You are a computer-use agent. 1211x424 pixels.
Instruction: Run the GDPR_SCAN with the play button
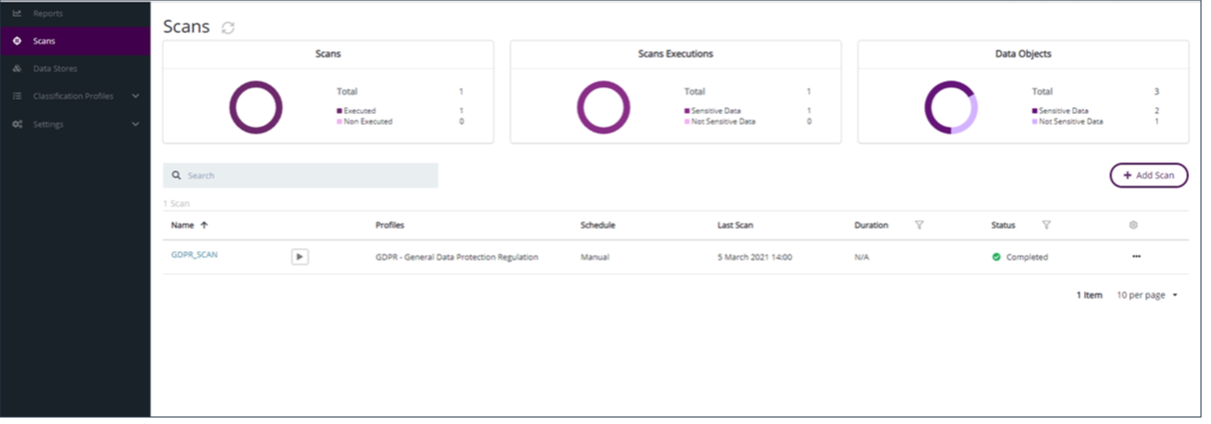coord(300,257)
